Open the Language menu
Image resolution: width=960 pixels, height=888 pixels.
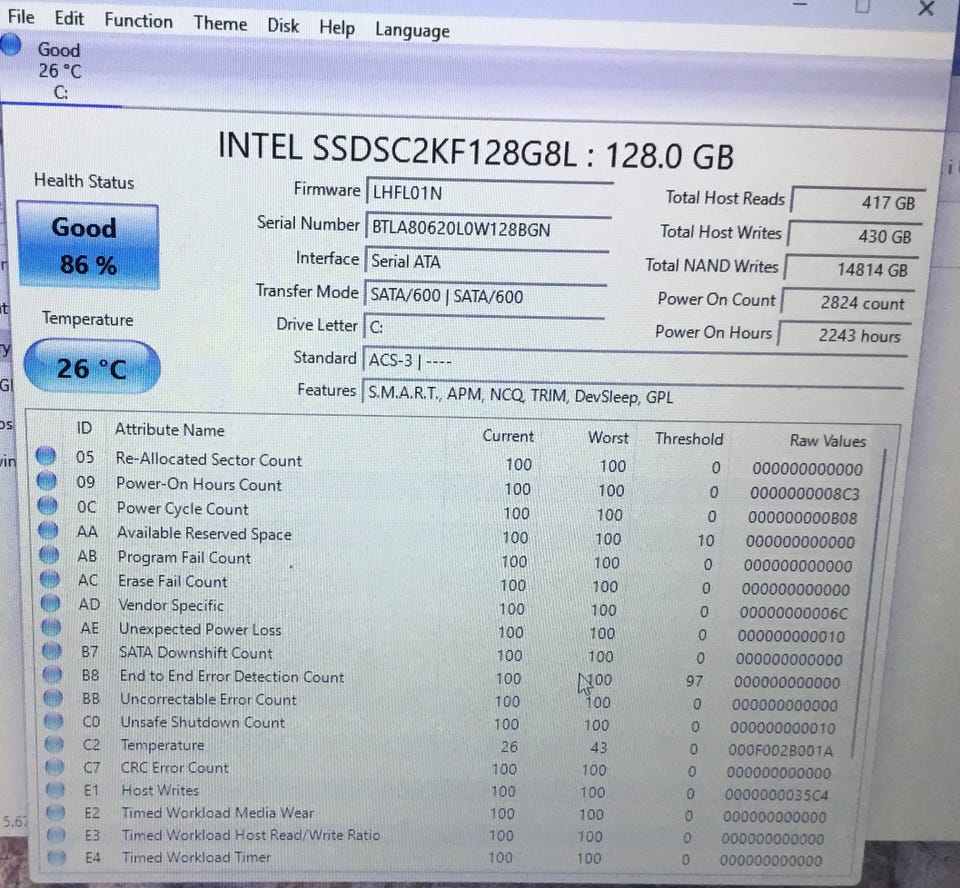[x=412, y=31]
